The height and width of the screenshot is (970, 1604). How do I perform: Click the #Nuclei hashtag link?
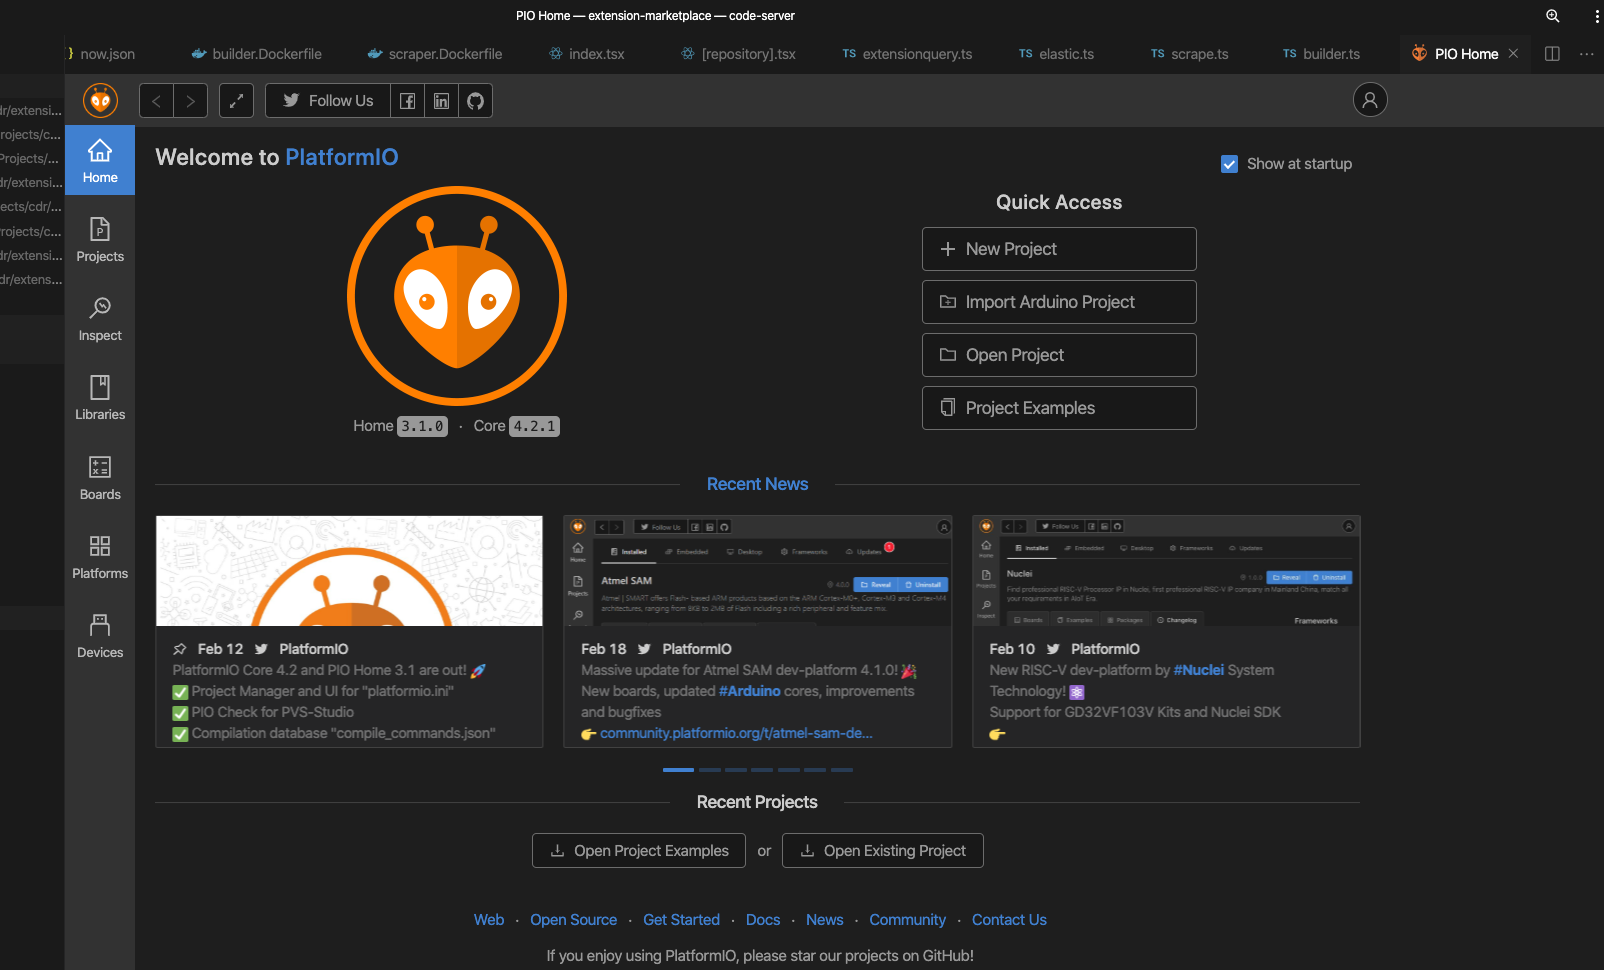[x=1198, y=670]
